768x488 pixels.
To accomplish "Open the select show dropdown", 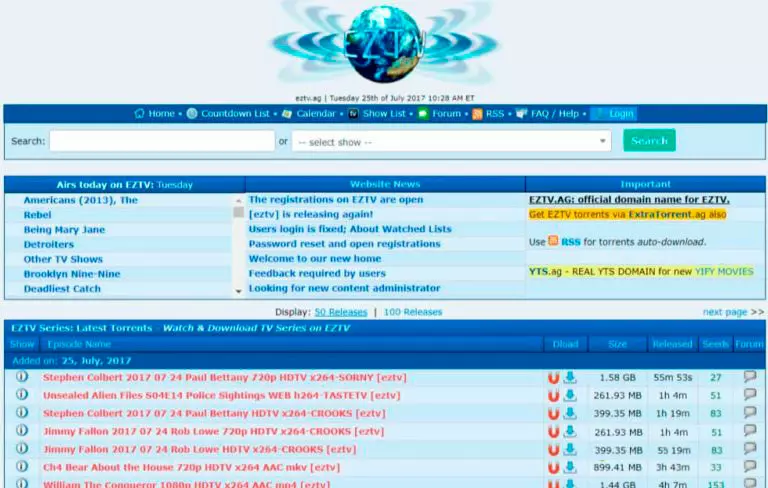I will click(452, 142).
